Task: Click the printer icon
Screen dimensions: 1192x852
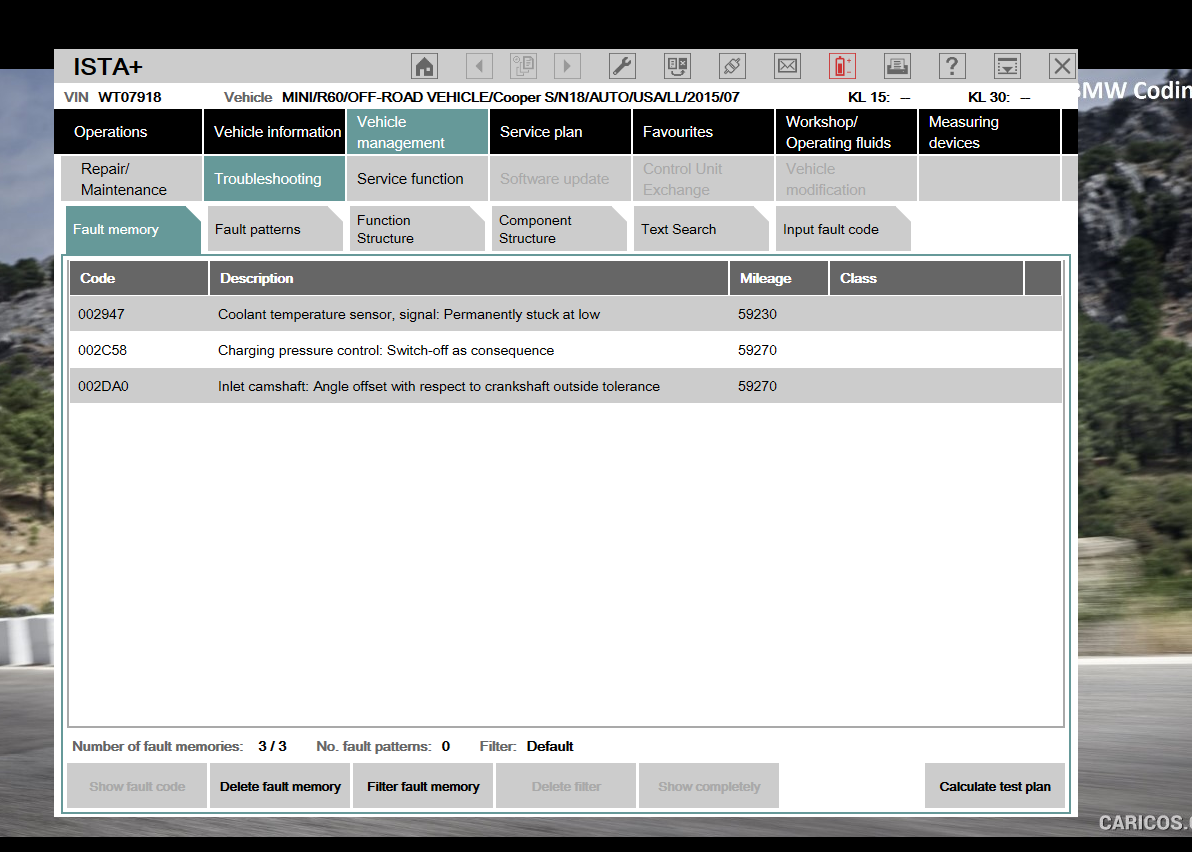Action: 897,67
